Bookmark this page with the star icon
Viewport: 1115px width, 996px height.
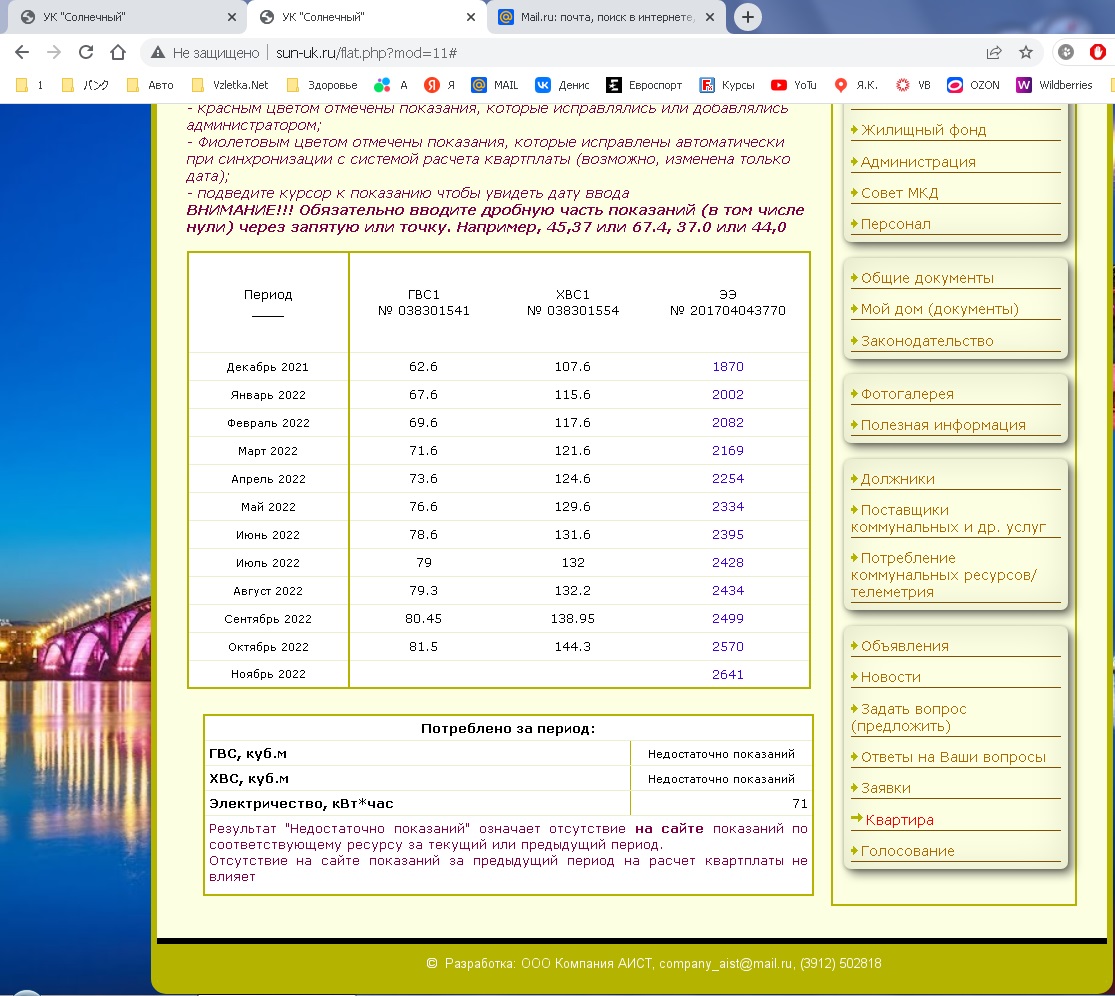pos(1026,52)
